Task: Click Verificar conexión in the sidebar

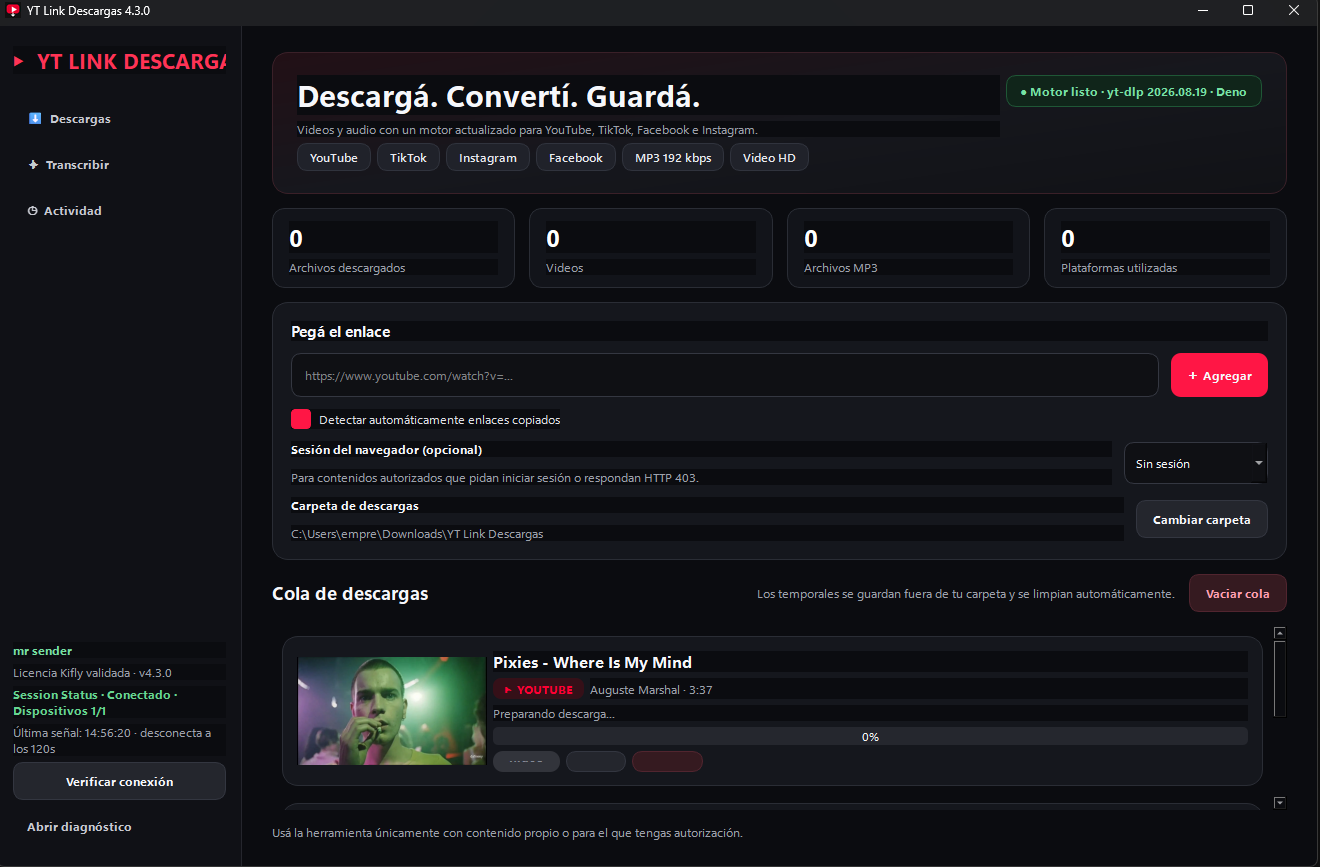Action: 120,782
